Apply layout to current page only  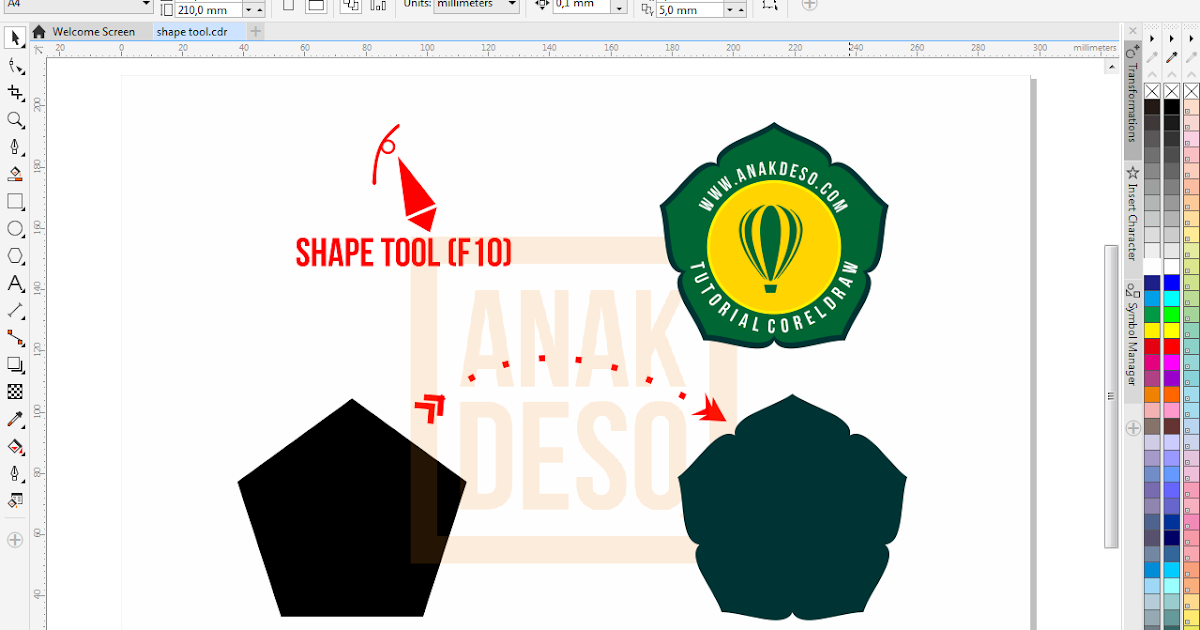click(x=377, y=5)
